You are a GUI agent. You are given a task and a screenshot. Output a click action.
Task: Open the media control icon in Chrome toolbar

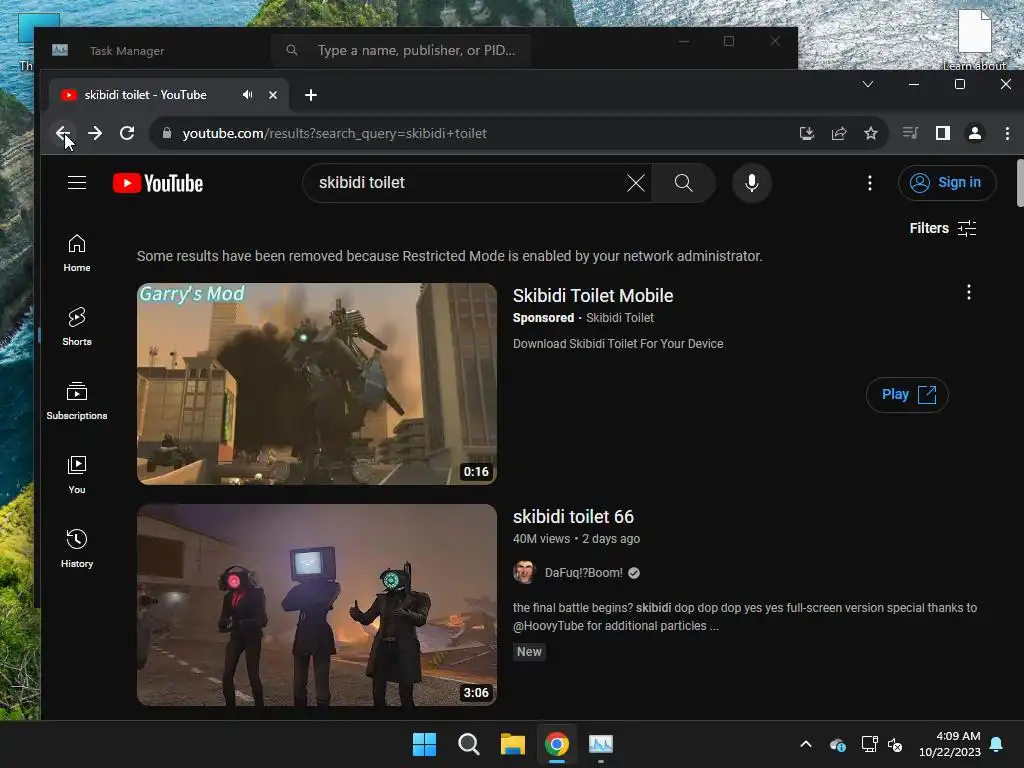pos(910,133)
